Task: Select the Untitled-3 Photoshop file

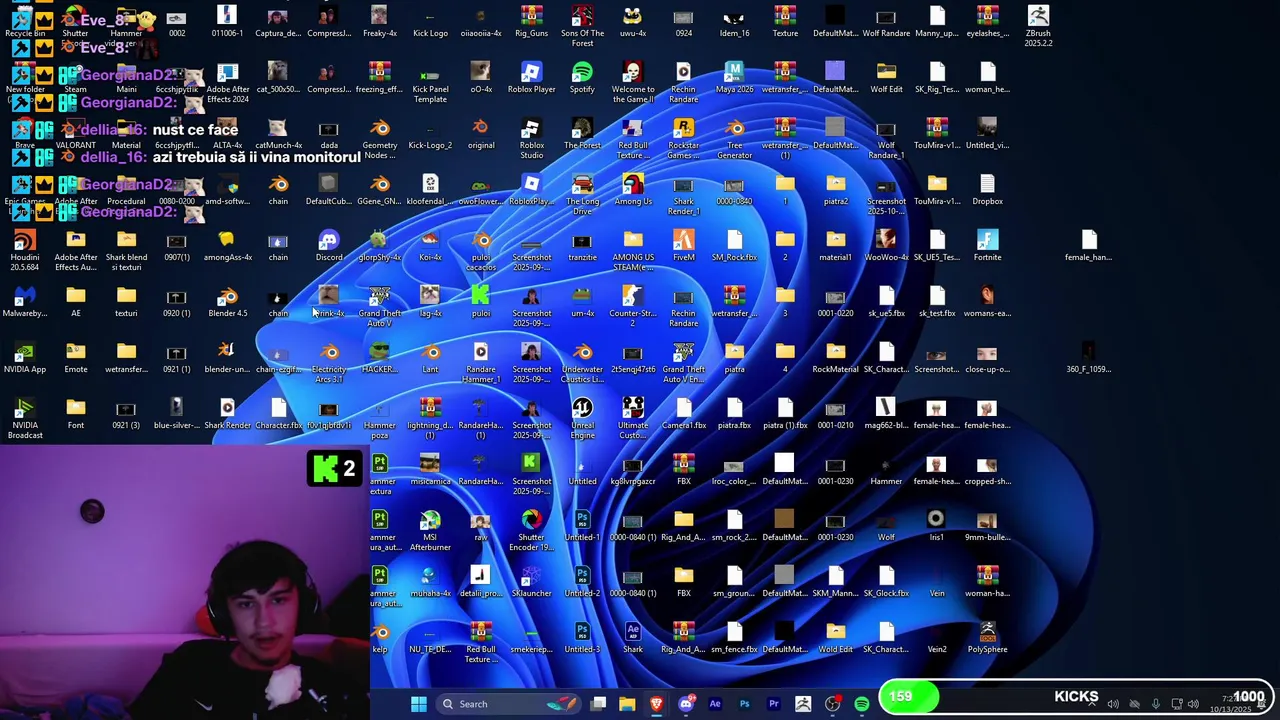Action: click(582, 638)
